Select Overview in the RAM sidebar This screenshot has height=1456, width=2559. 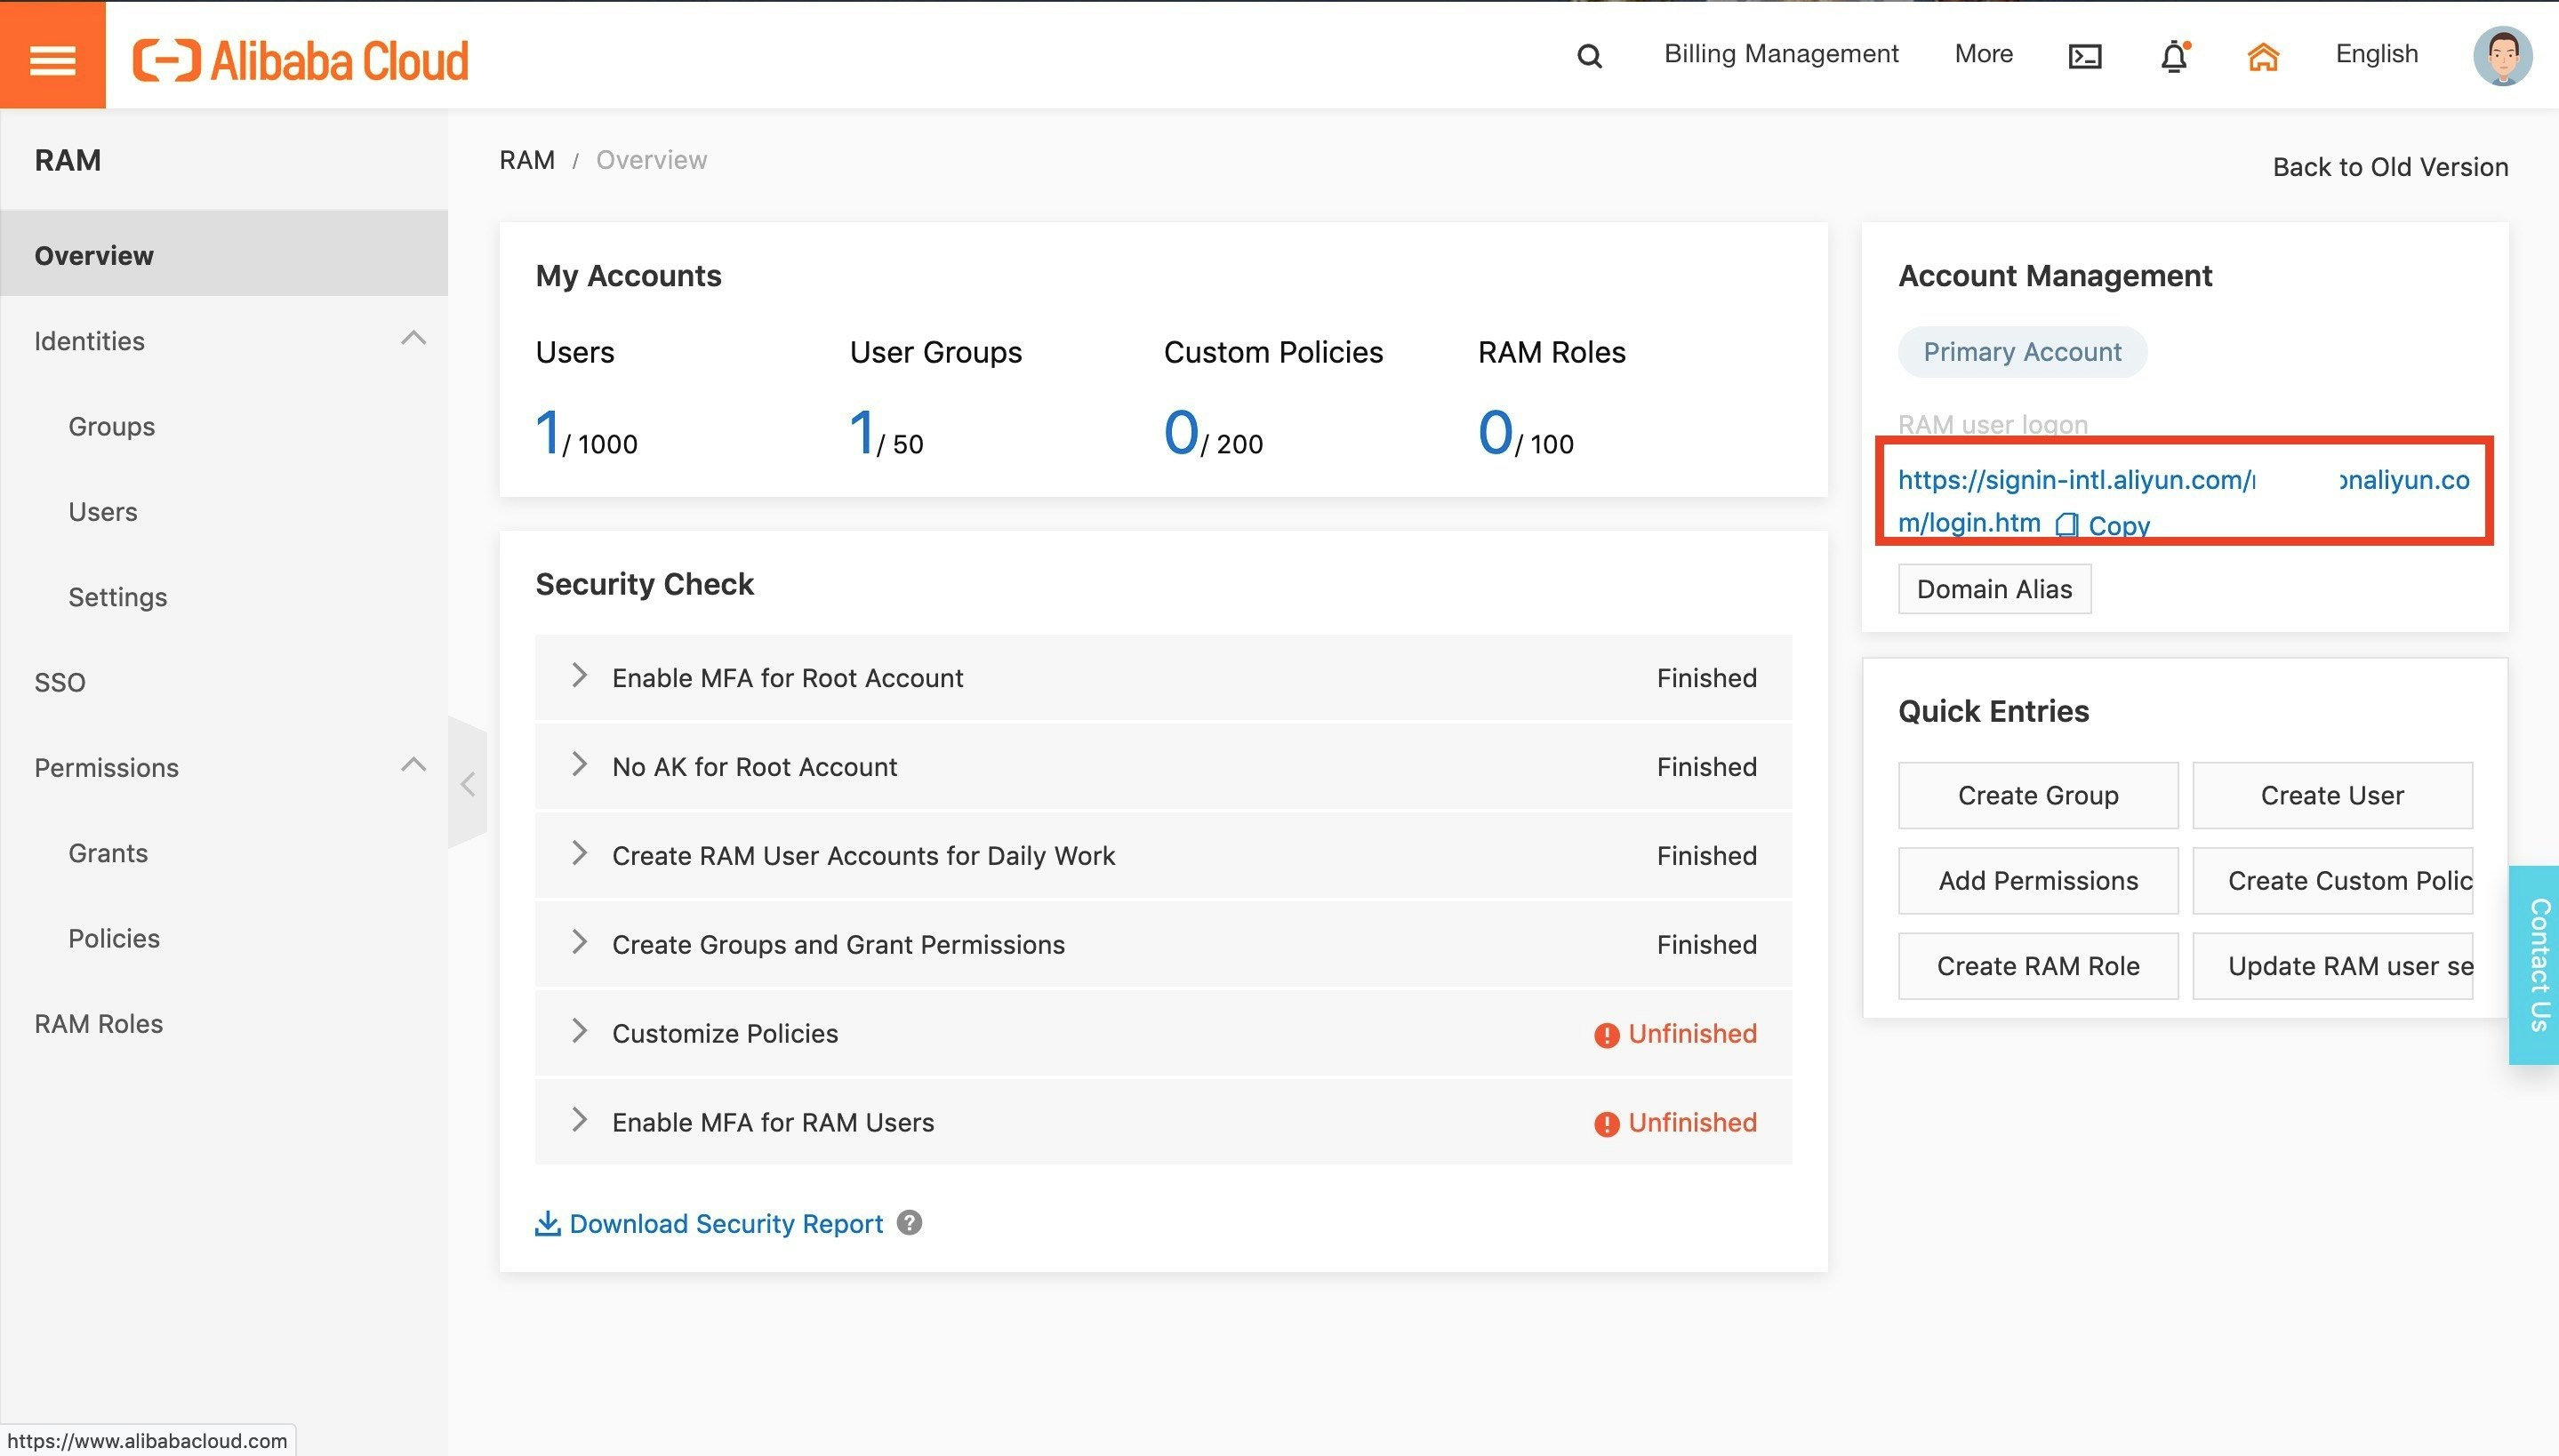(x=224, y=254)
